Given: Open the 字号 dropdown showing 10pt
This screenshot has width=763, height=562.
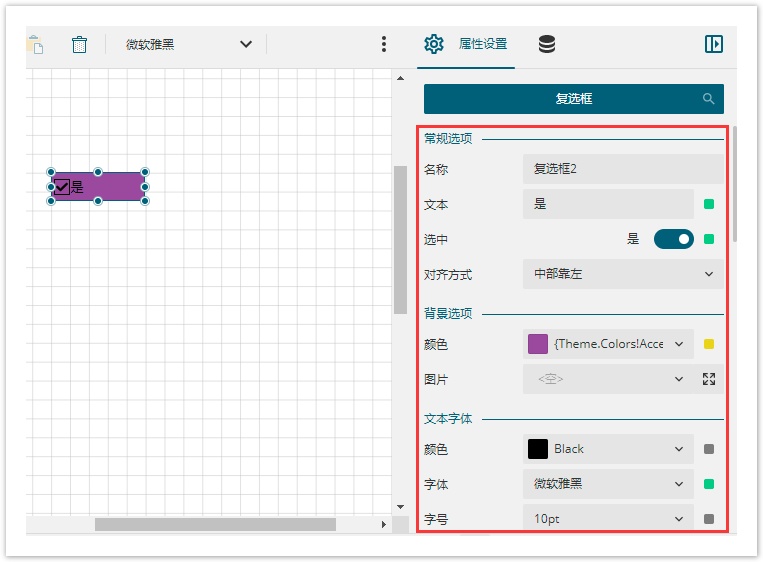Looking at the screenshot, I should point(608,519).
